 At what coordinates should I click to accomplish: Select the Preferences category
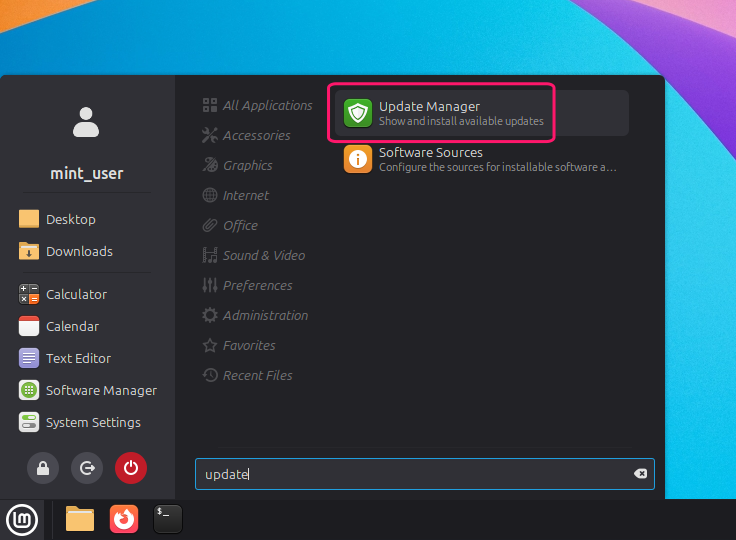[x=247, y=285]
